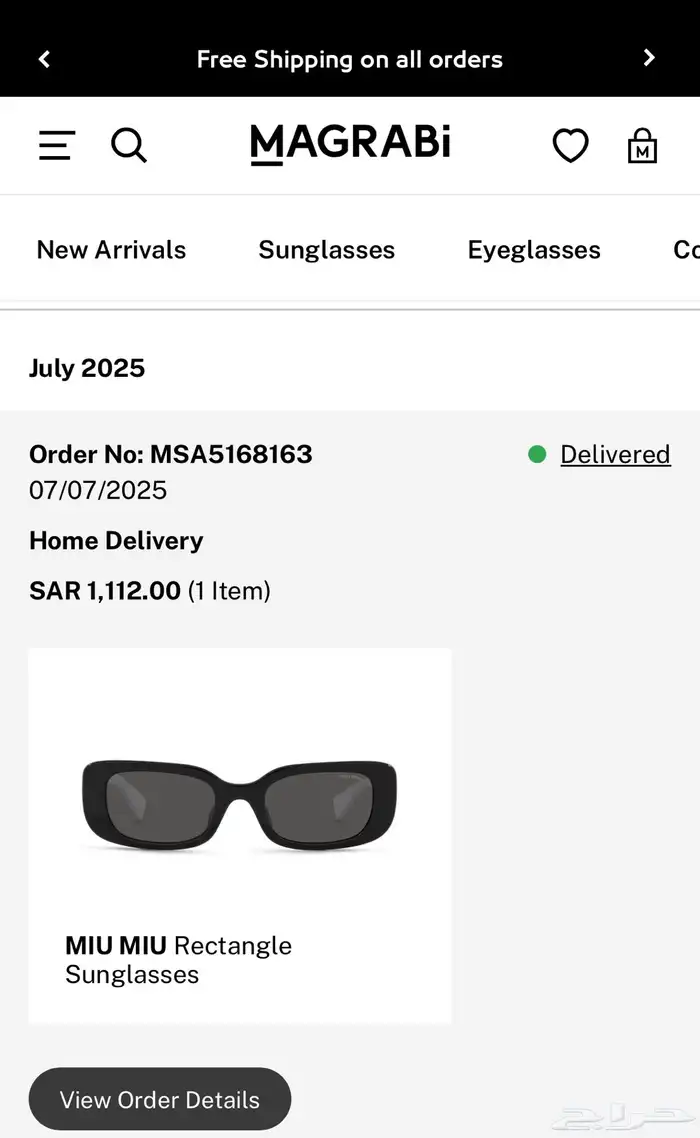Click the Delivered status link
700x1138 pixels.
615,455
